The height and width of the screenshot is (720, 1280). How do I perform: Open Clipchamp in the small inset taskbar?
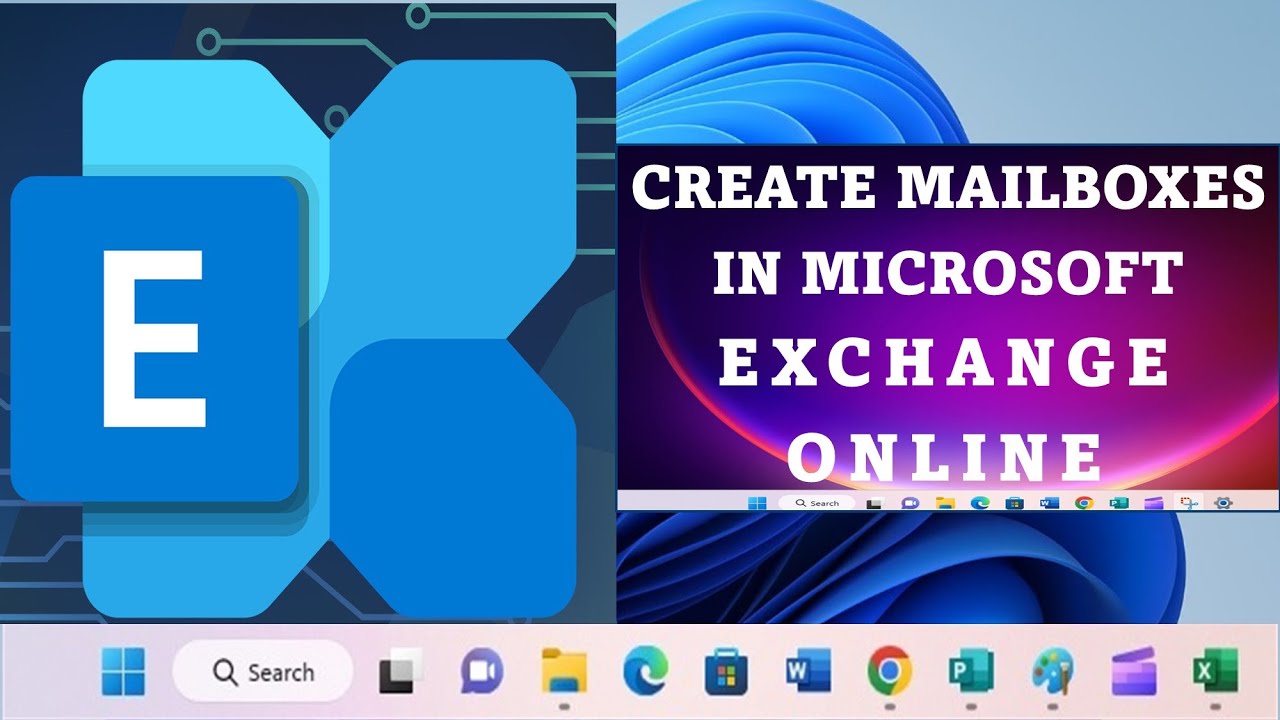[x=1154, y=503]
